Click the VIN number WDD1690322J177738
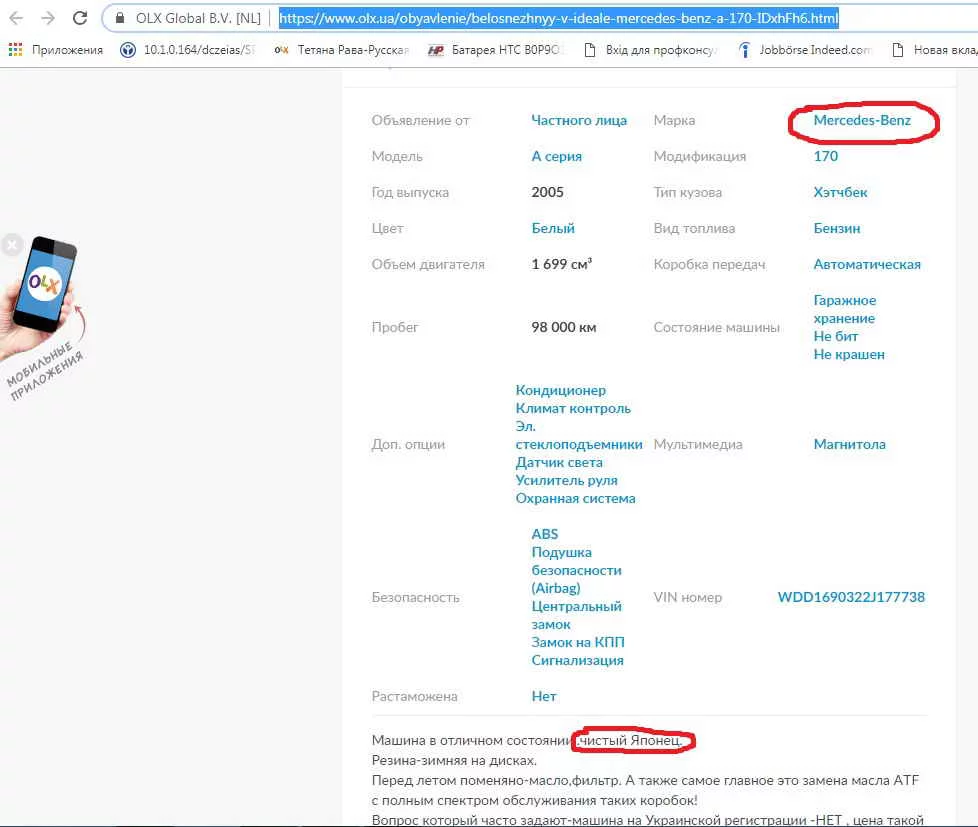Image resolution: width=978 pixels, height=827 pixels. coord(851,597)
